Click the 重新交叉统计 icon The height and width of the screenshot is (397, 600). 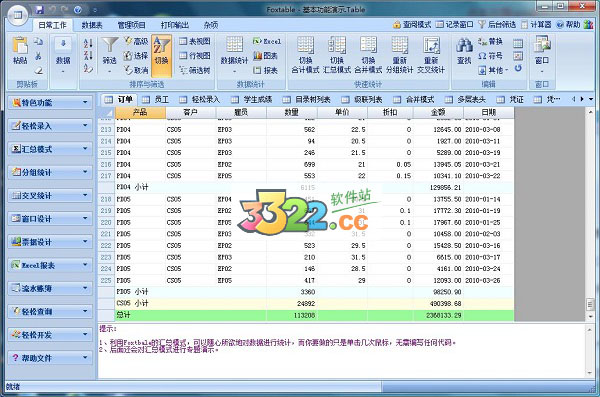(x=431, y=46)
